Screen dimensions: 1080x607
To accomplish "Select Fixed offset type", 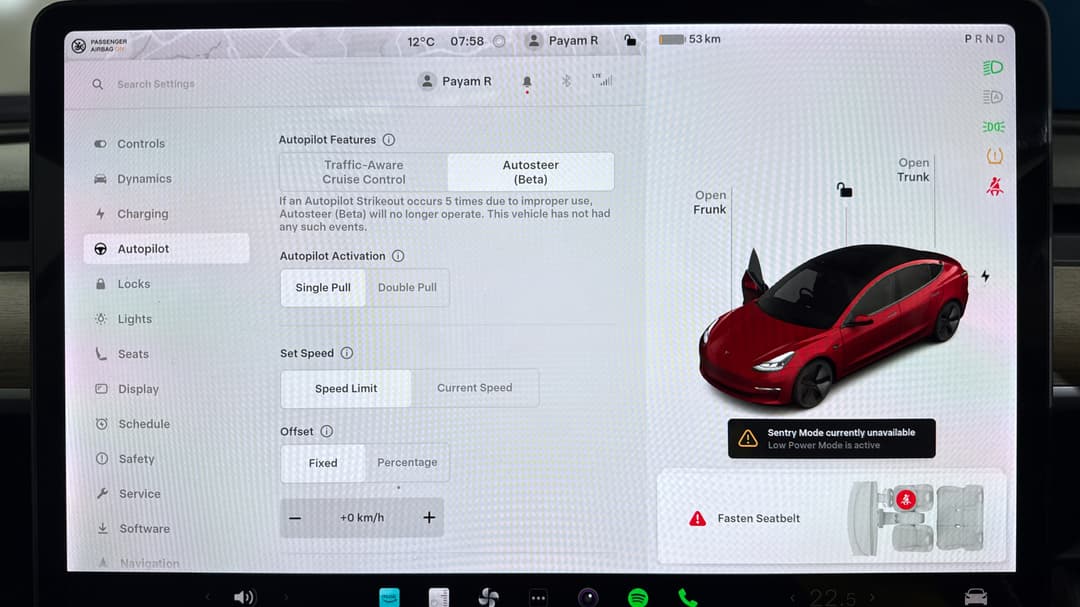I will [x=323, y=463].
